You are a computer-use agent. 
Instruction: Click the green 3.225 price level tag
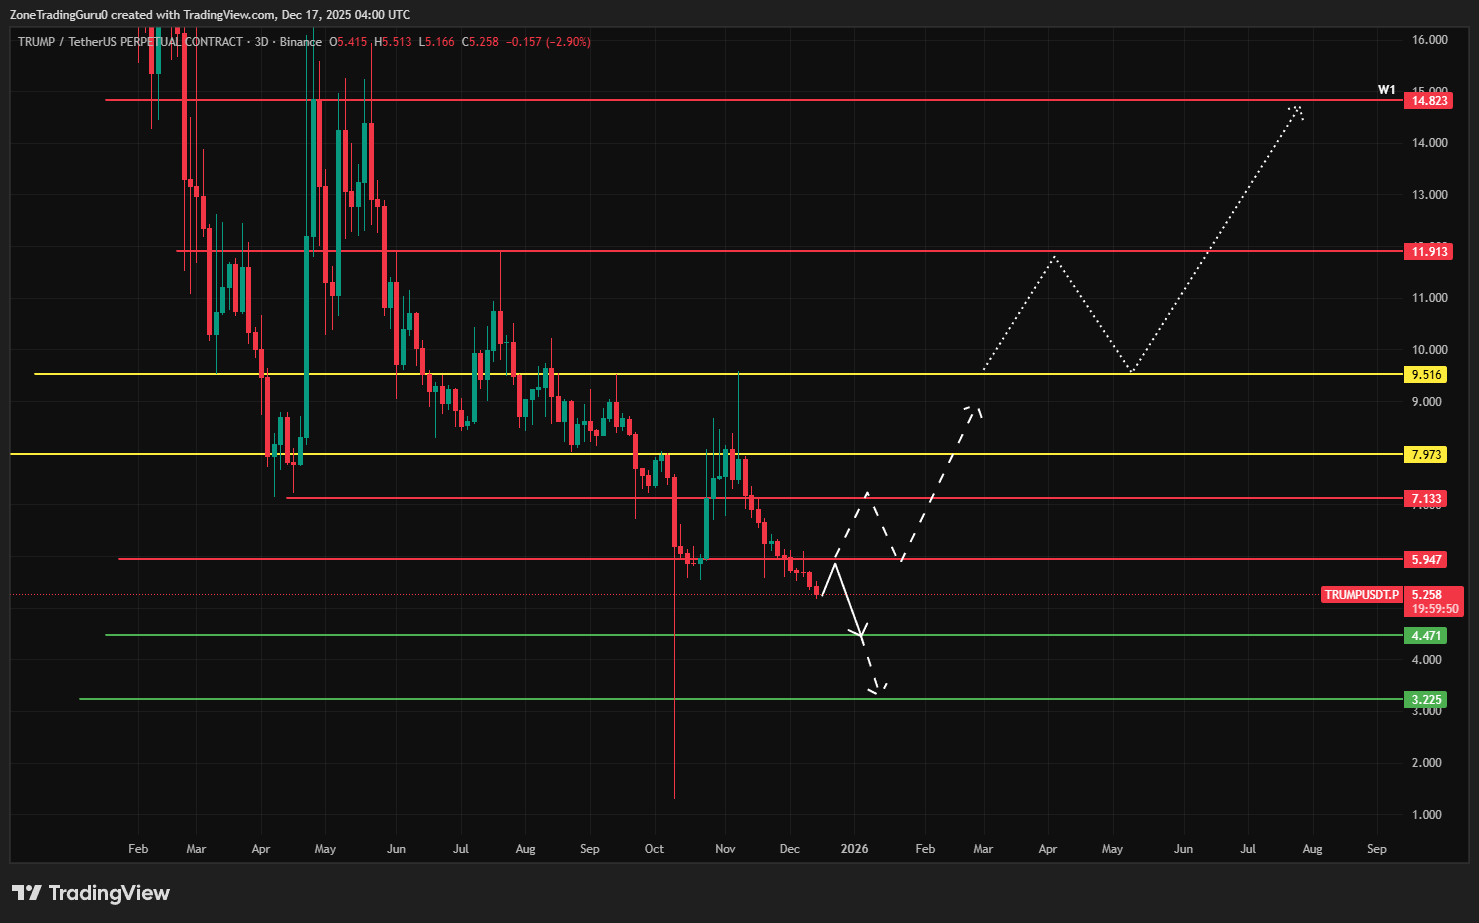1426,699
